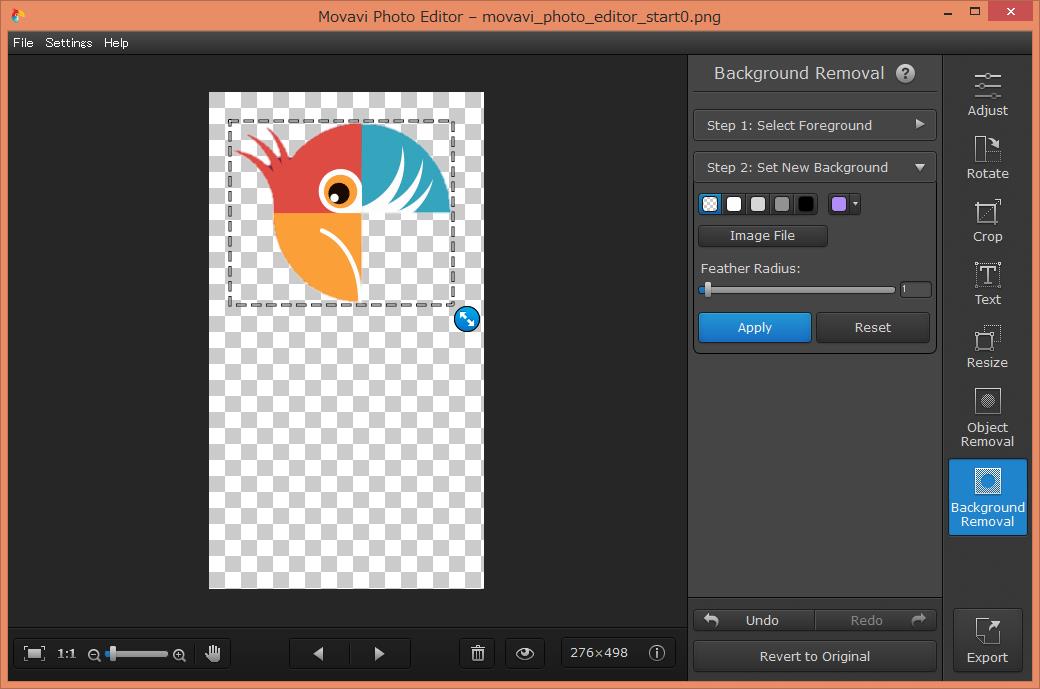Click the Image File button
This screenshot has height=689, width=1040.
762,236
